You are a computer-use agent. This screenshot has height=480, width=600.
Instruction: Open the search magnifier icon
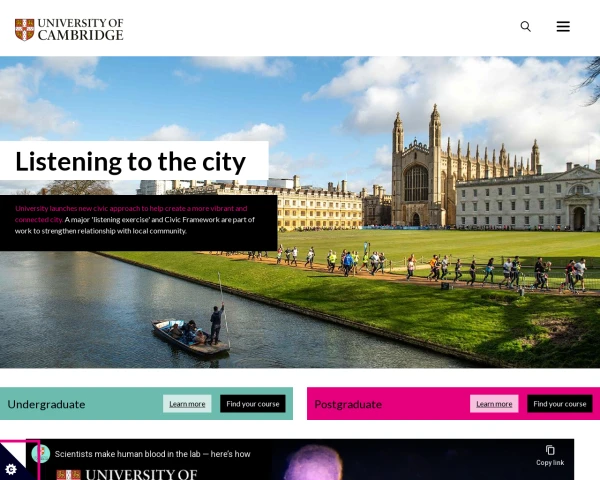click(525, 26)
